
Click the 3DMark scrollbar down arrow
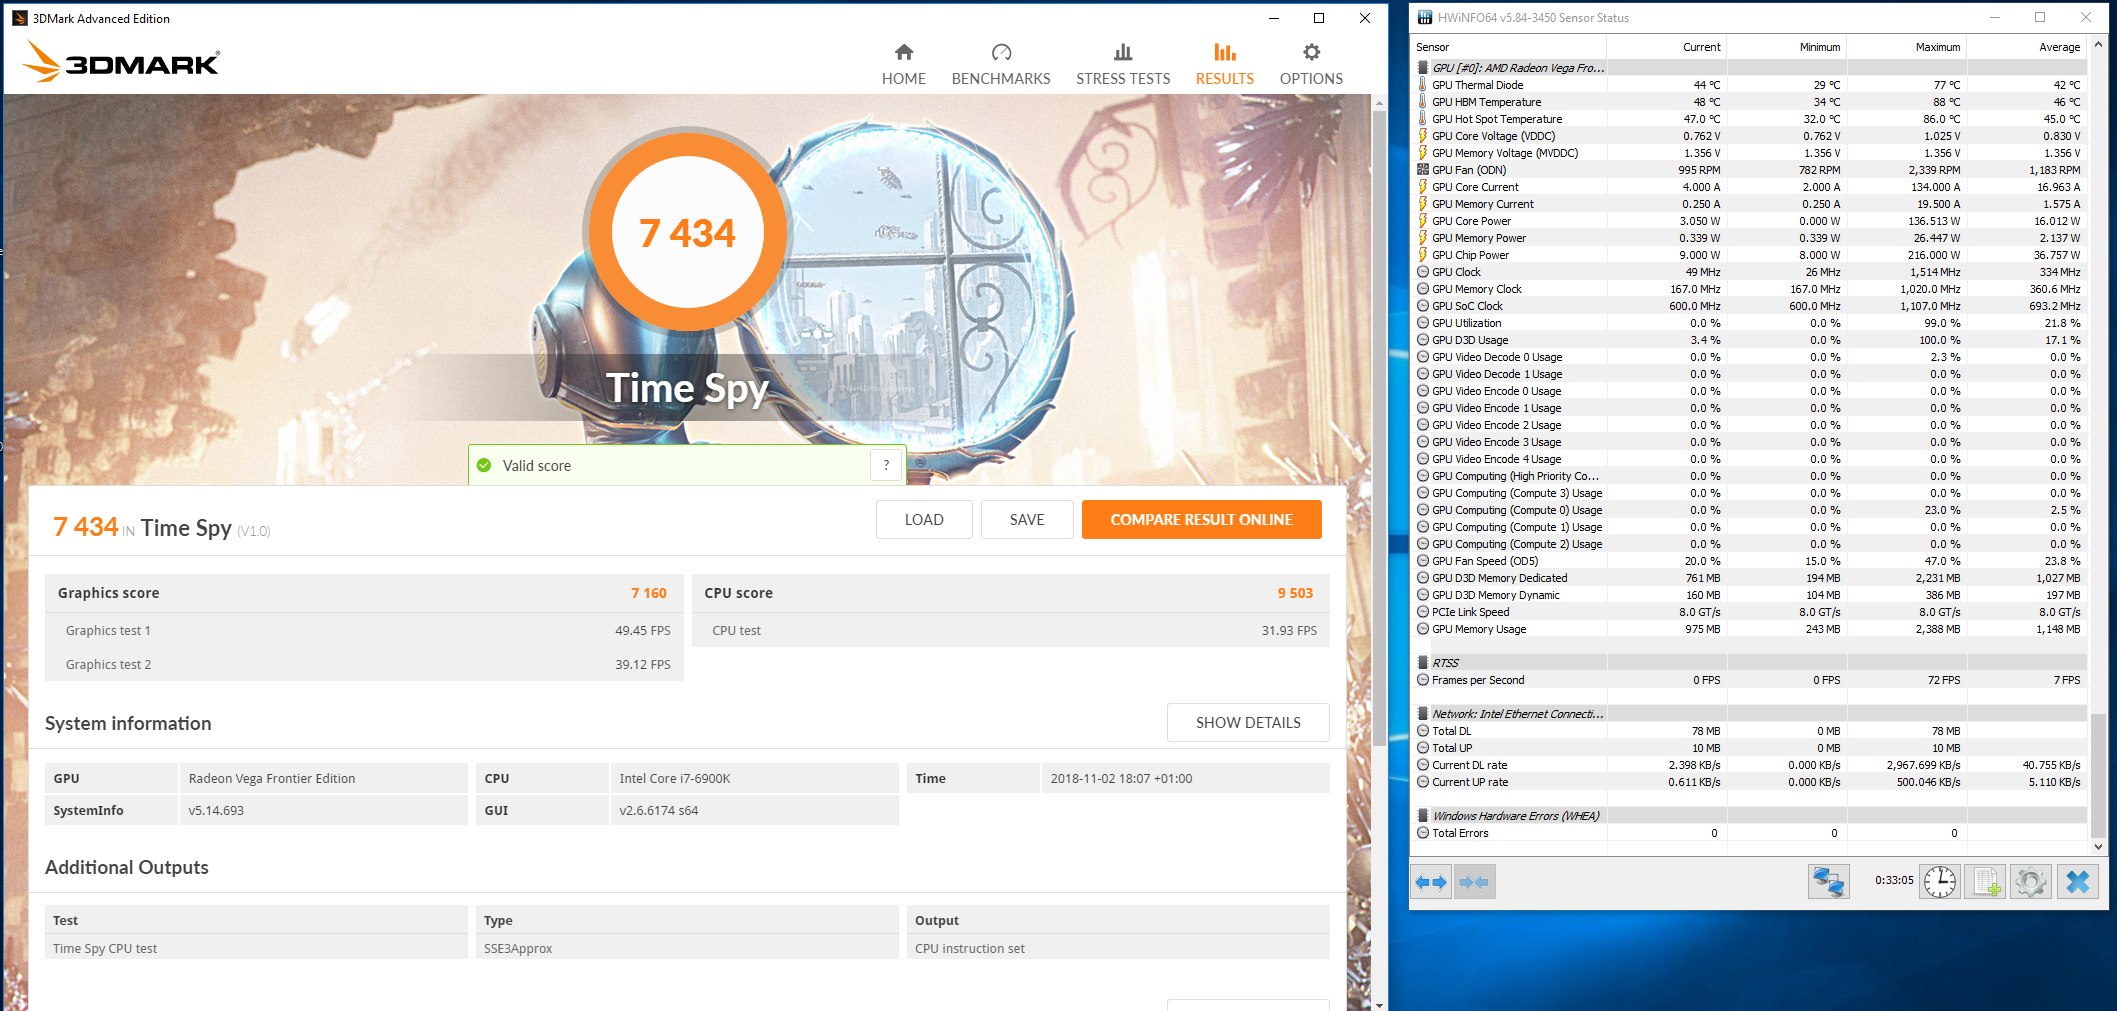[1379, 1004]
